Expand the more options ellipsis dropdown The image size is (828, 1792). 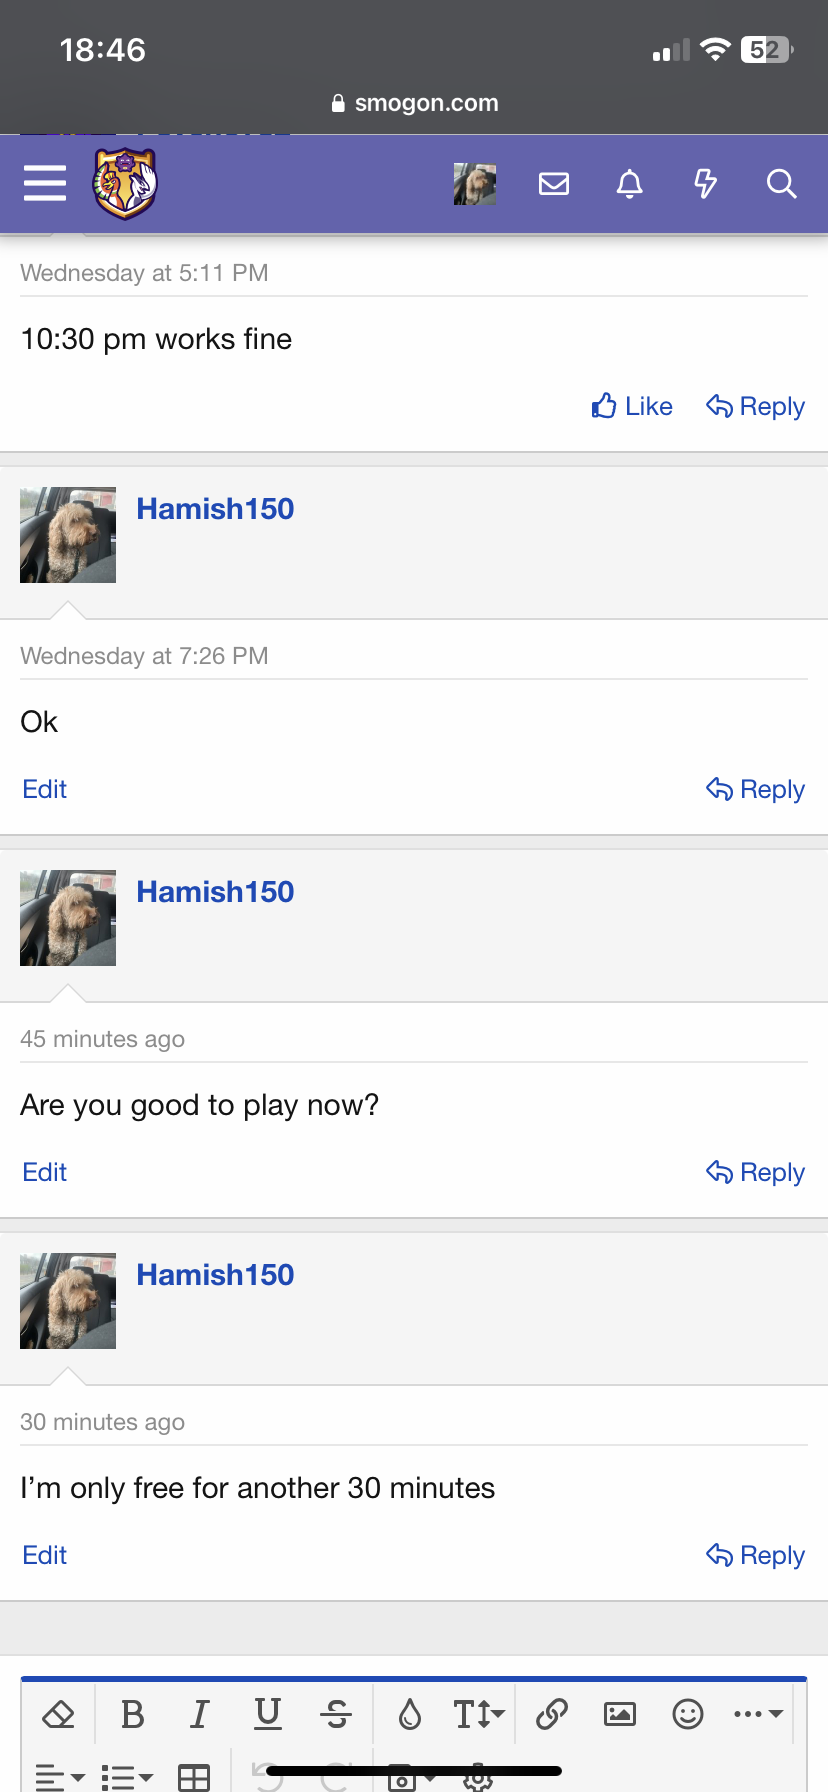coord(757,1715)
